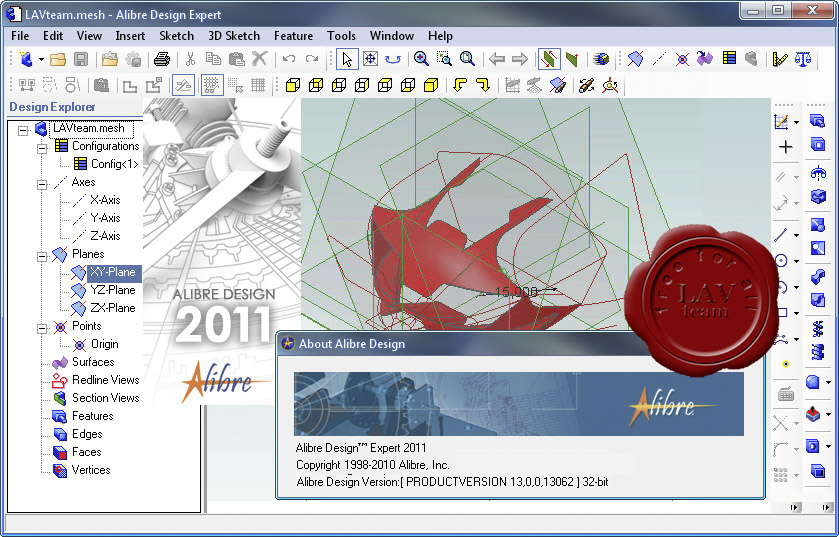Select the Zoom Window tool
Image resolution: width=839 pixels, height=537 pixels.
tap(444, 59)
